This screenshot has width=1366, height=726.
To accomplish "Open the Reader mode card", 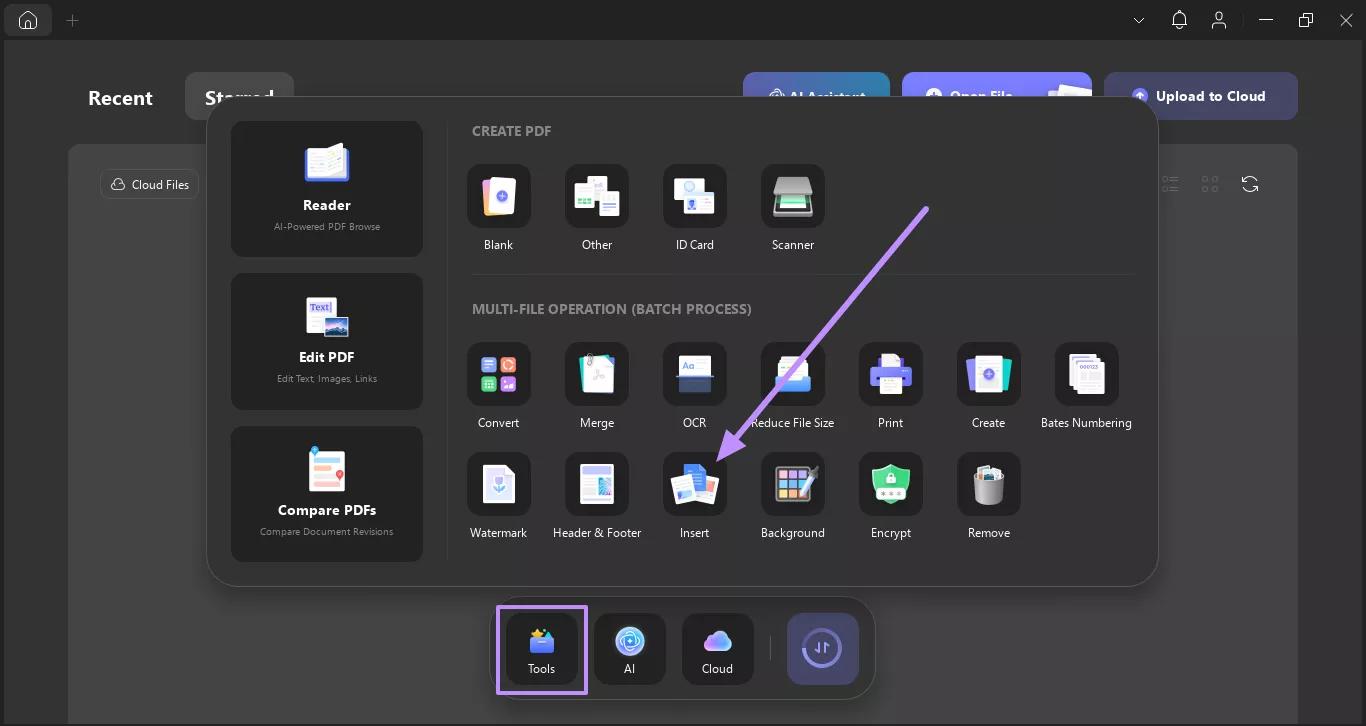I will coord(327,189).
